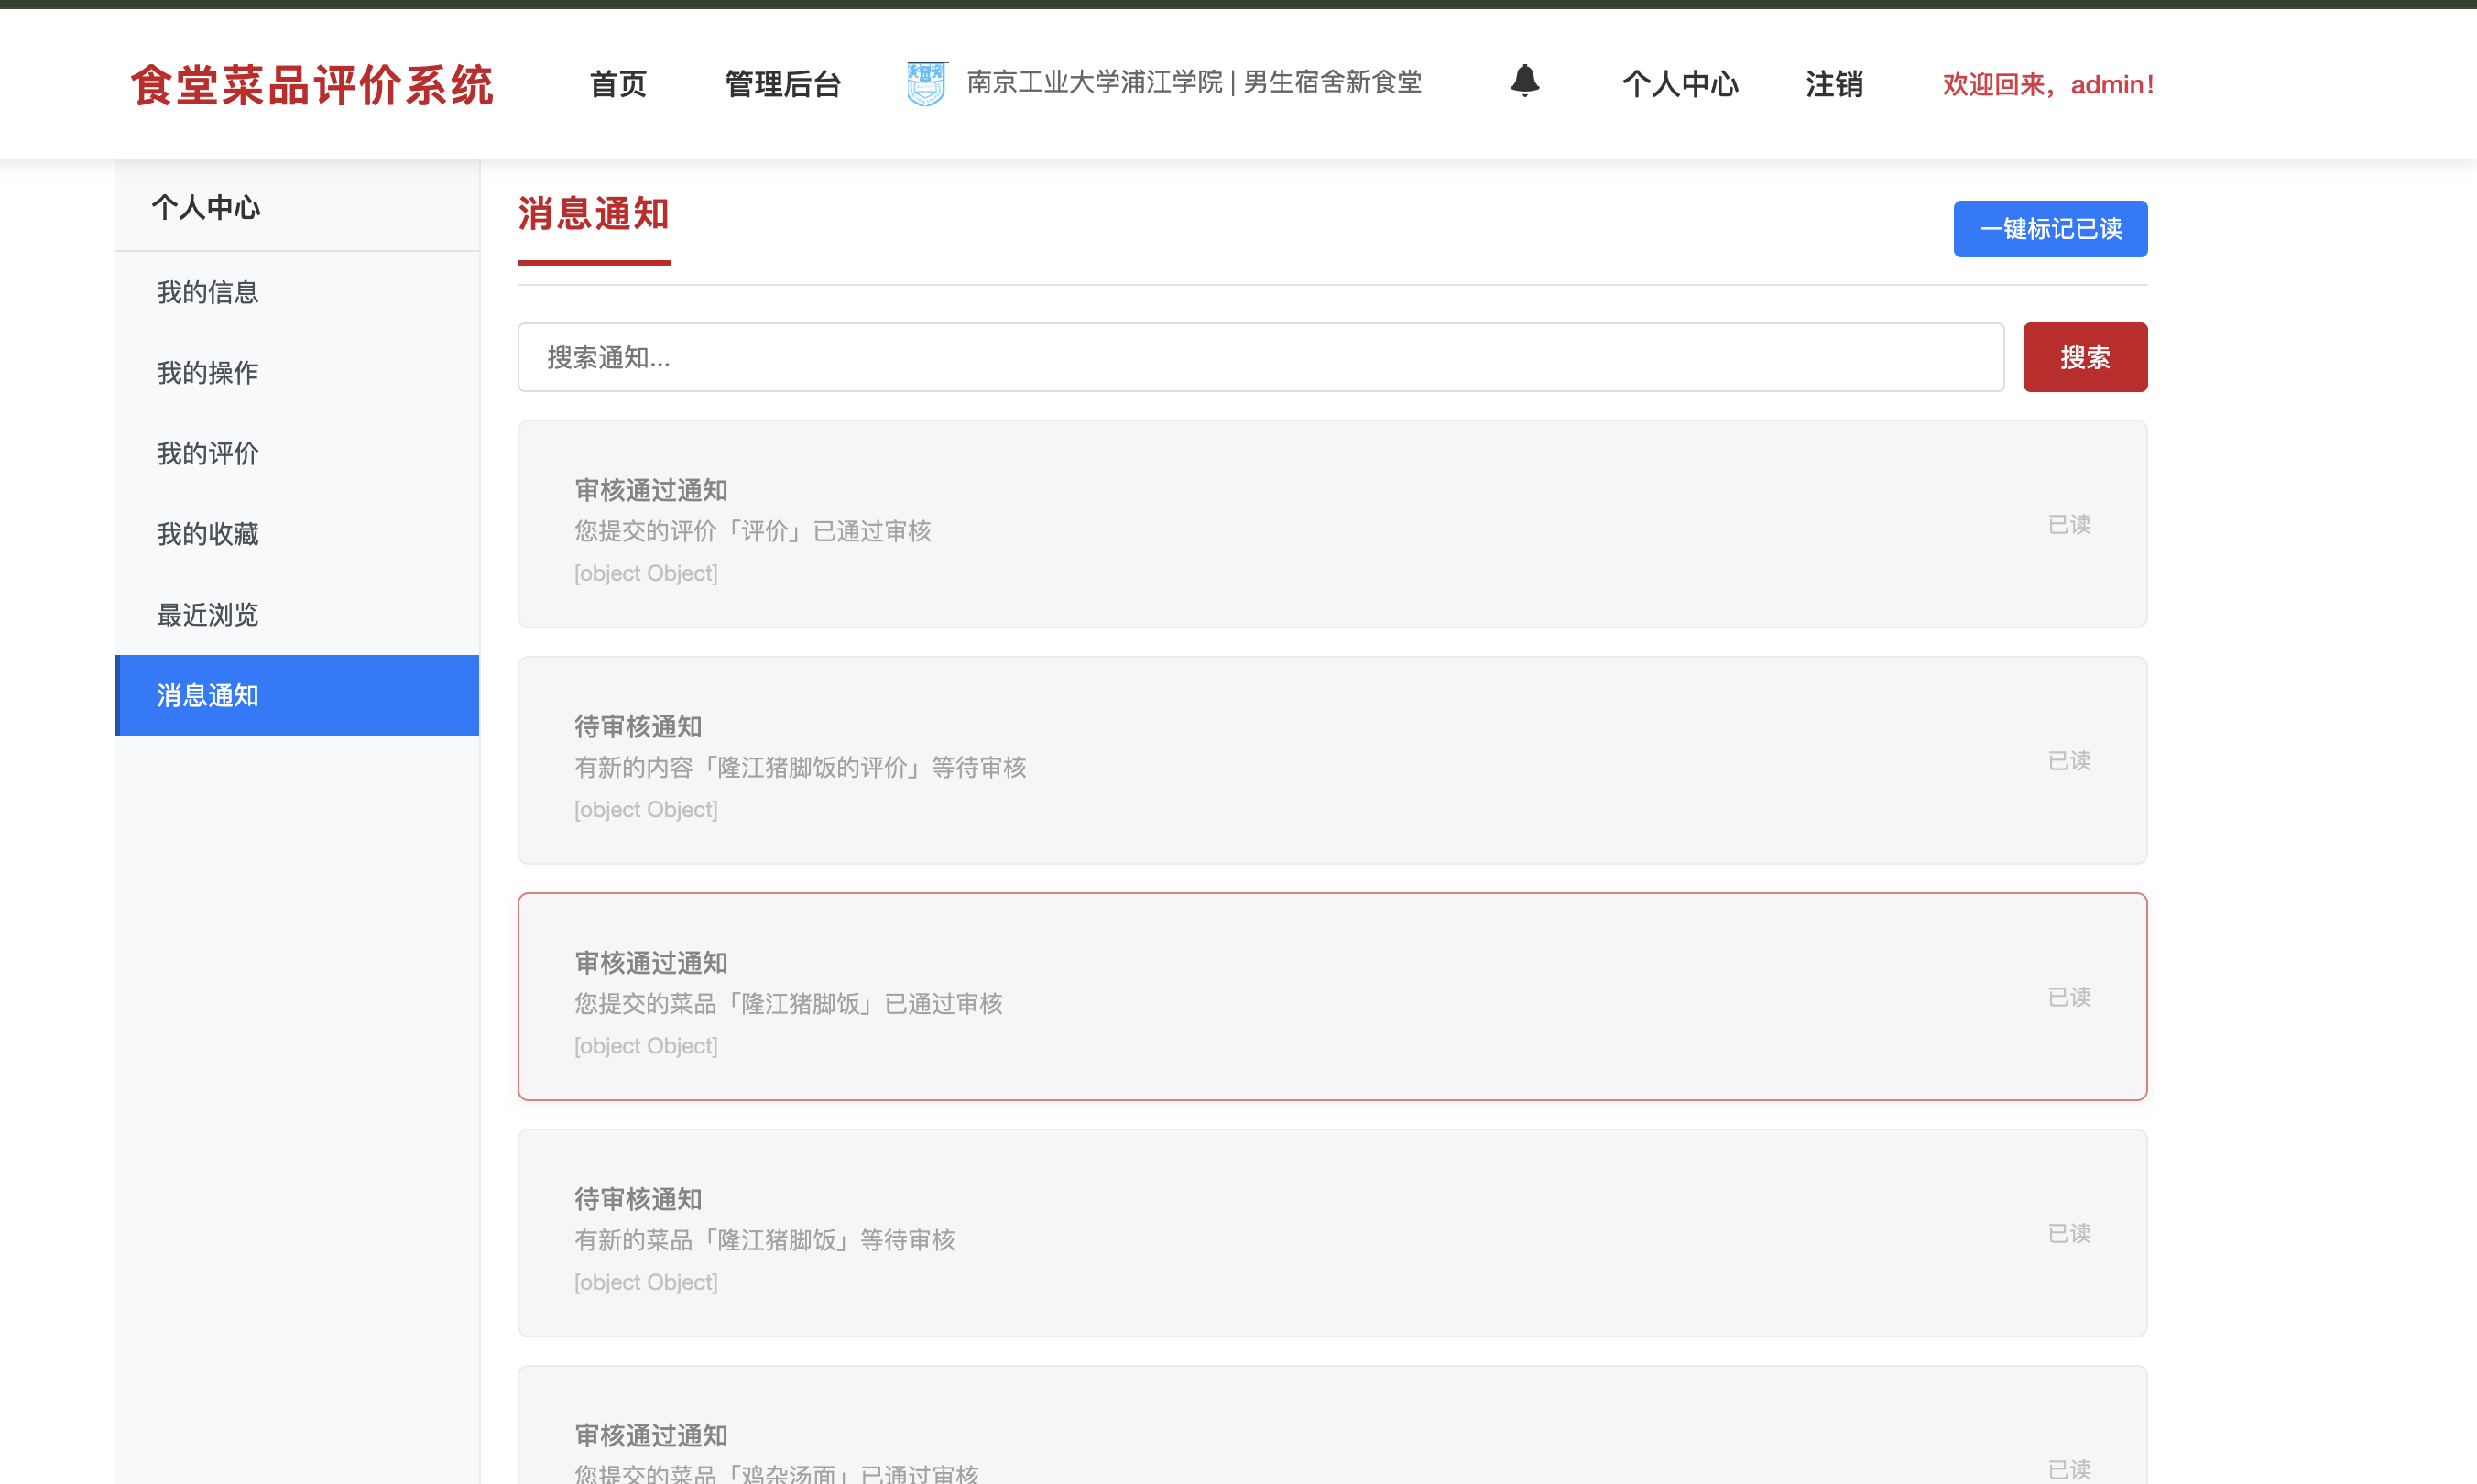Click the 食堂菜品评价系统 site title

[x=312, y=85]
